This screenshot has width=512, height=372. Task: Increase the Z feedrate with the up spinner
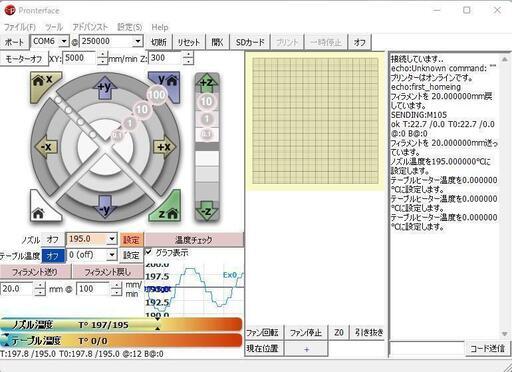[x=188, y=55]
